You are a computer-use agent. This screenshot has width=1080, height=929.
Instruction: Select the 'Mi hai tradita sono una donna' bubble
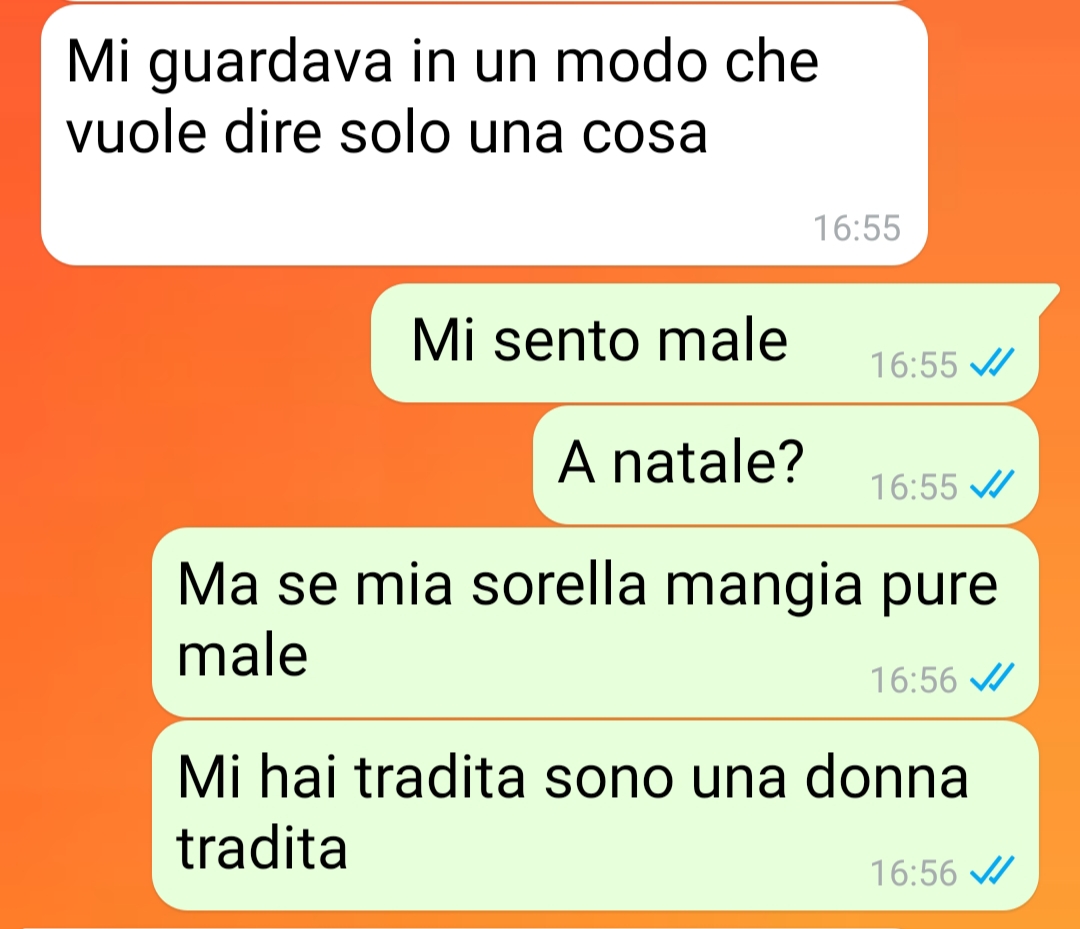595,815
